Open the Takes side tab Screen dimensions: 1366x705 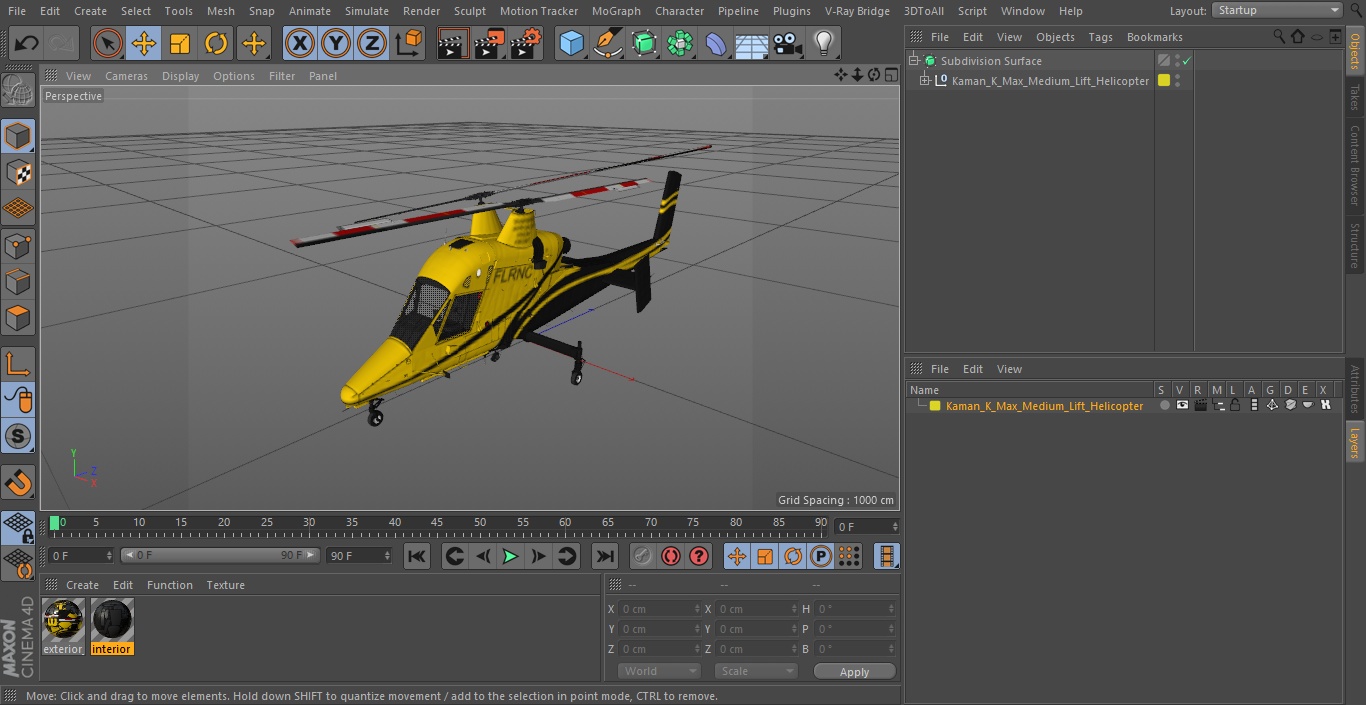click(x=1355, y=97)
